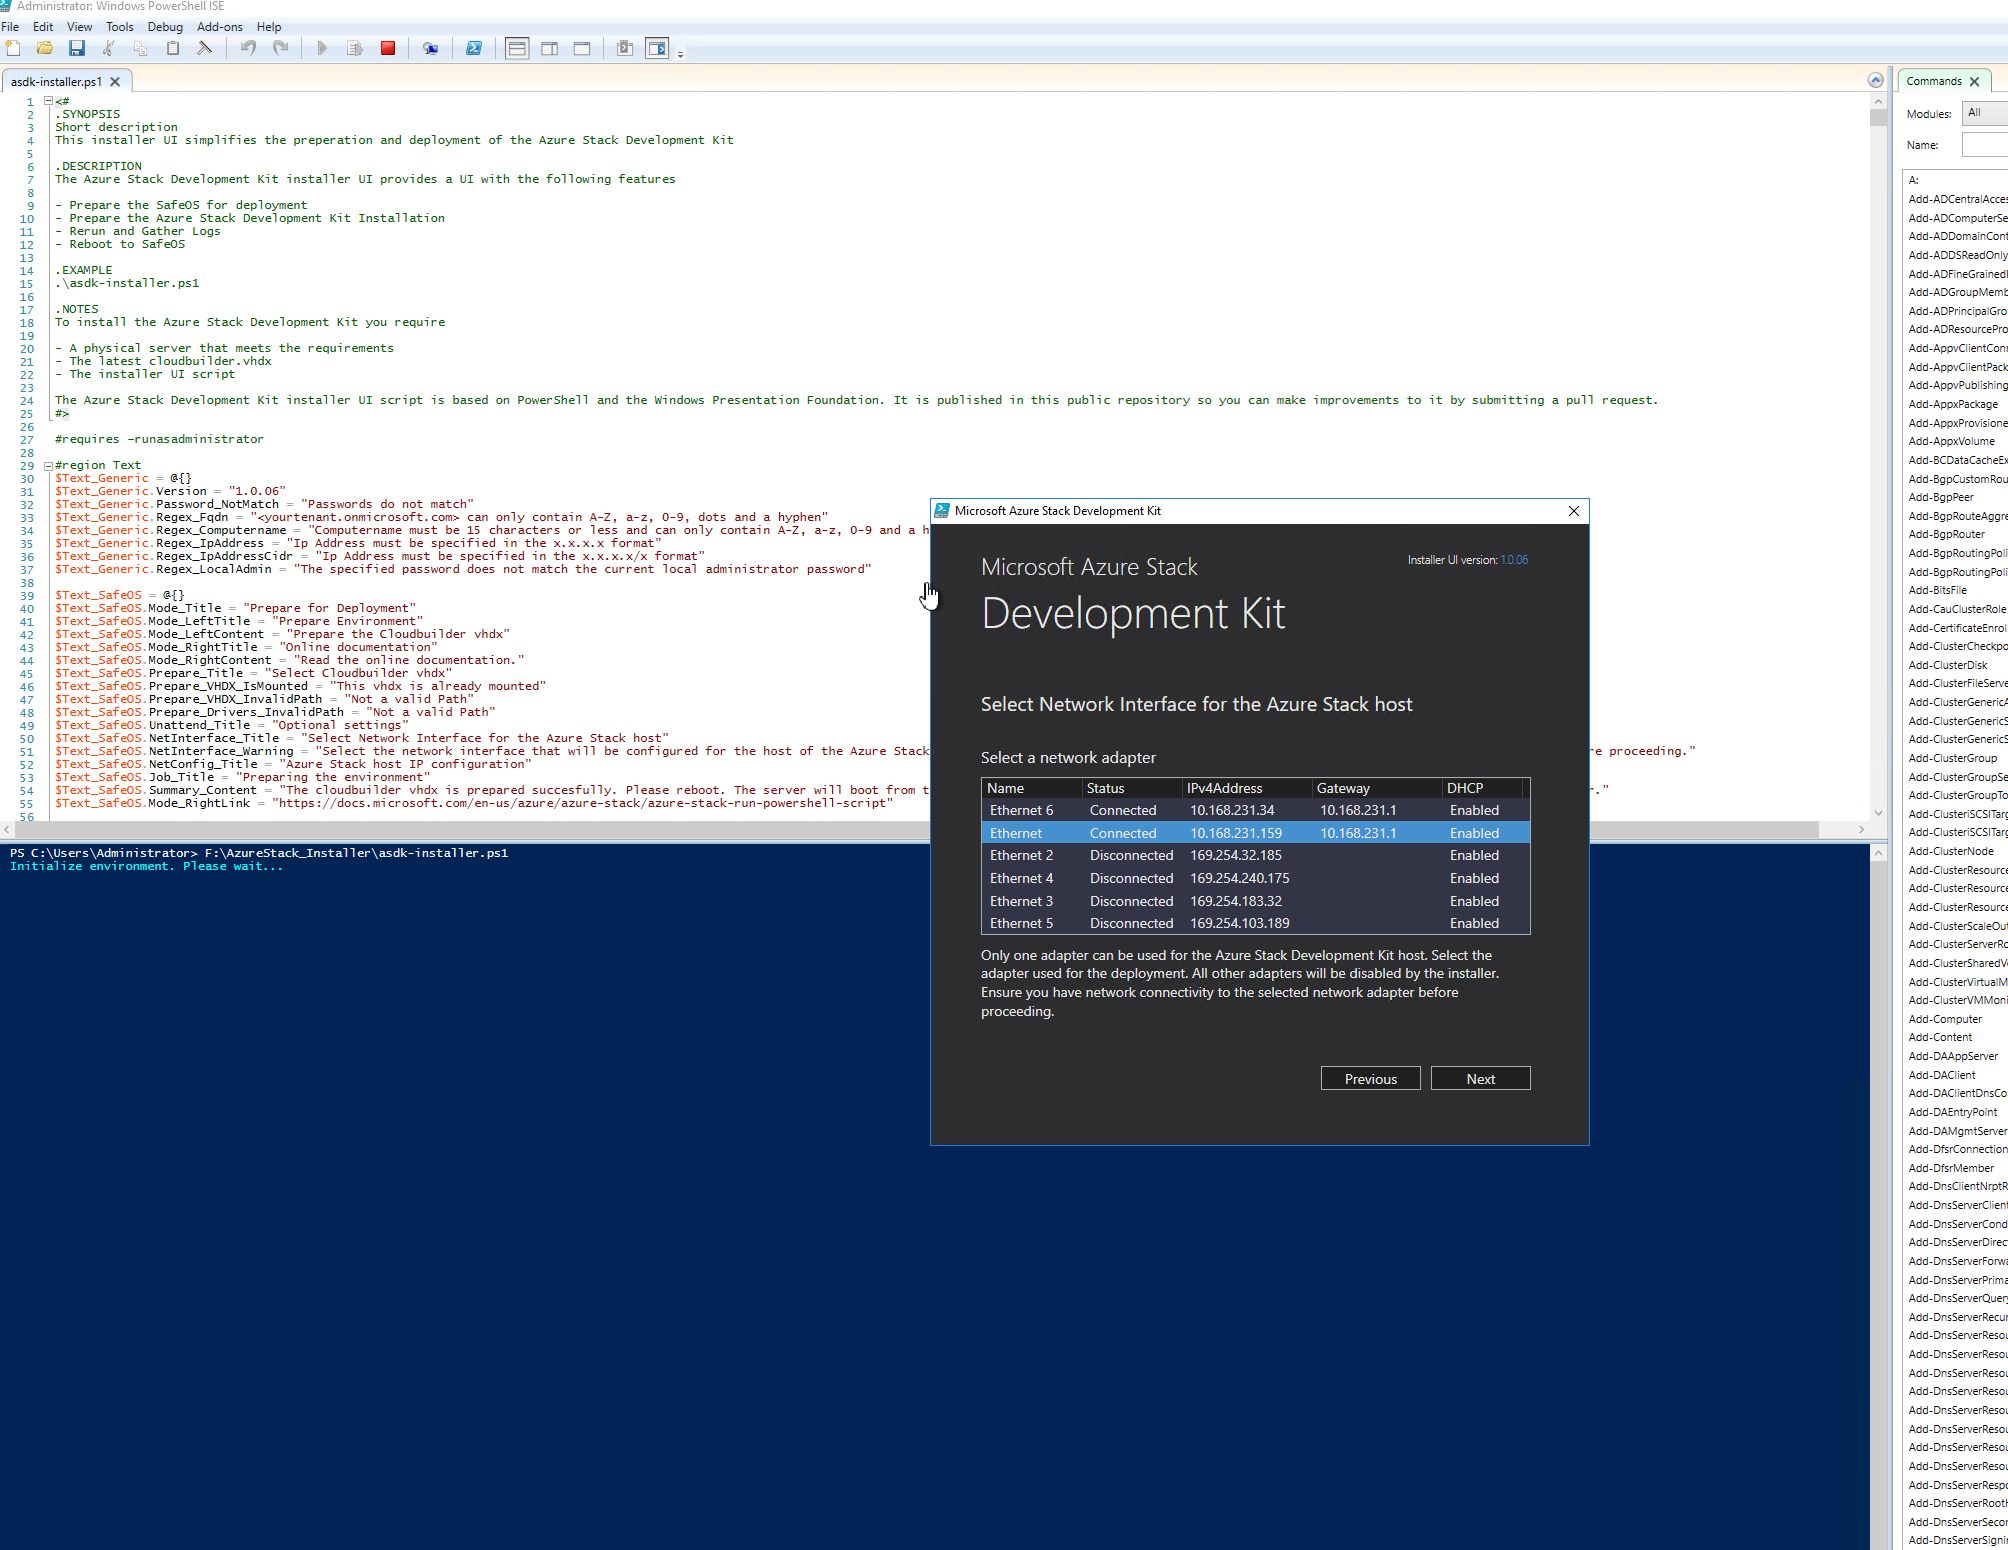The height and width of the screenshot is (1550, 2008).
Task: Copy selection in toolbar
Action: click(x=141, y=48)
